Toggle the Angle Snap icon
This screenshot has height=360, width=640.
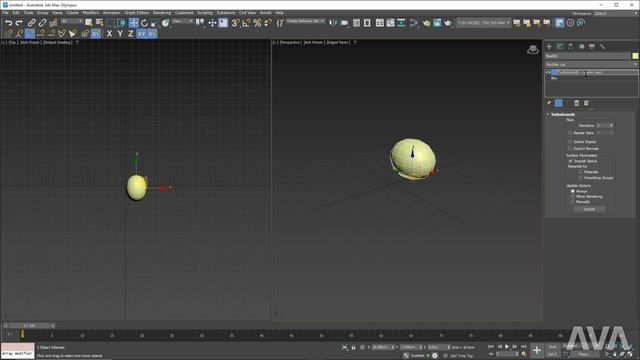click(x=246, y=23)
